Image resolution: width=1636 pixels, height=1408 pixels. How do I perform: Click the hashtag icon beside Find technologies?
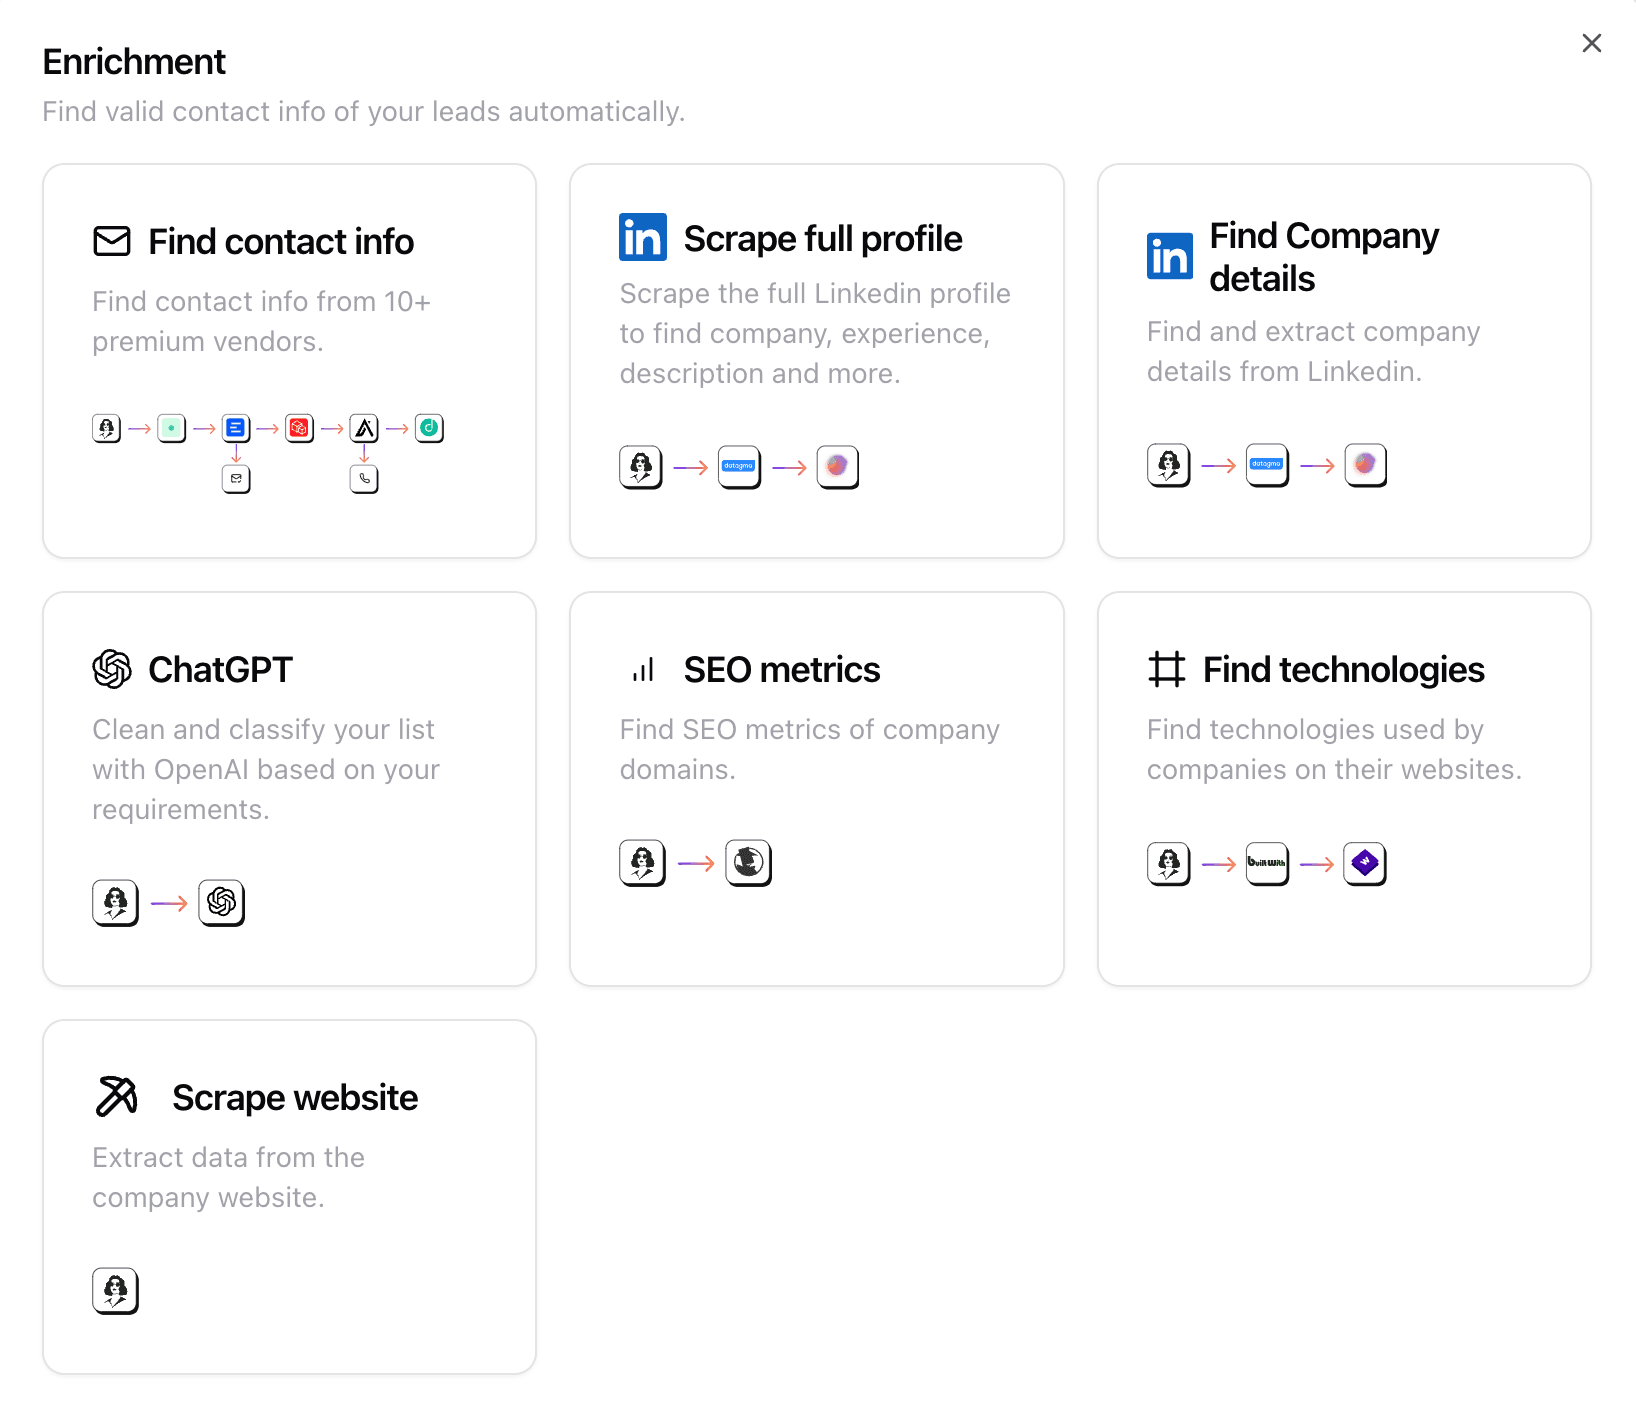1166,669
